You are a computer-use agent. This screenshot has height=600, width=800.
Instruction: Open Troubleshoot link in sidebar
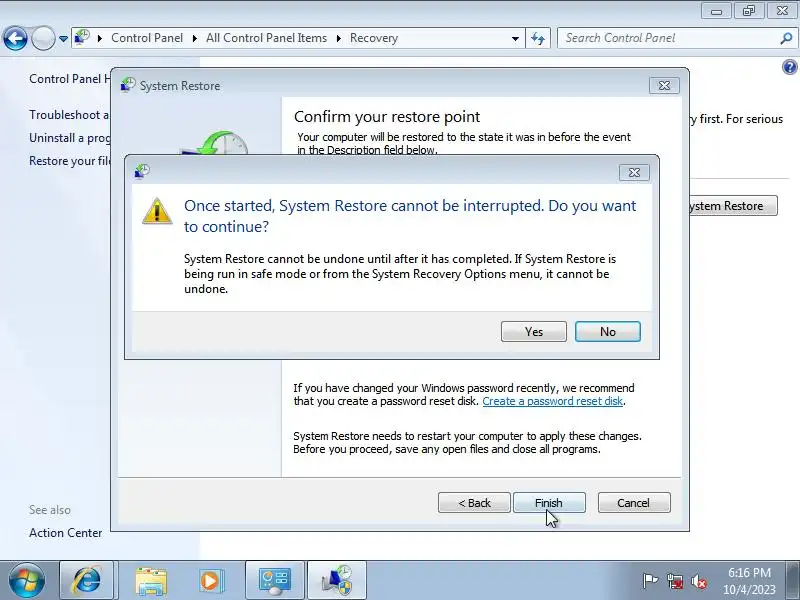[69, 115]
